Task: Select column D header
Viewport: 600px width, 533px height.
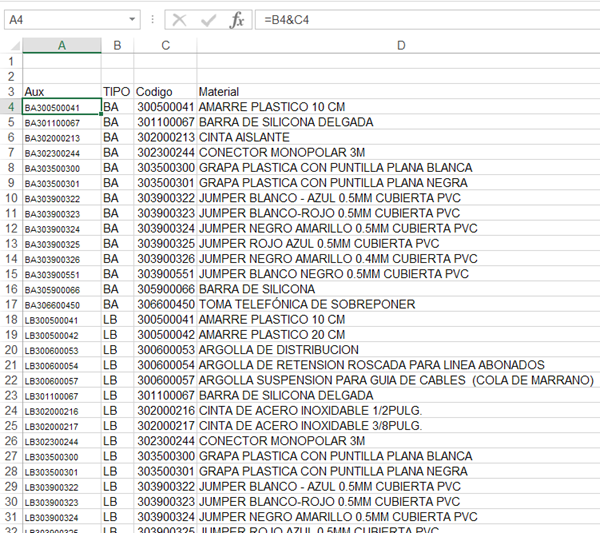Action: 400,46
